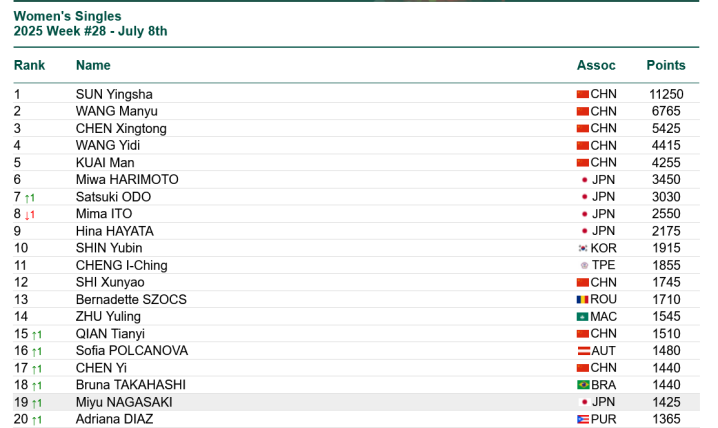This screenshot has height=428, width=718.
Task: Click the Austria flag next to Sofia POLCANOVA
Action: point(584,351)
